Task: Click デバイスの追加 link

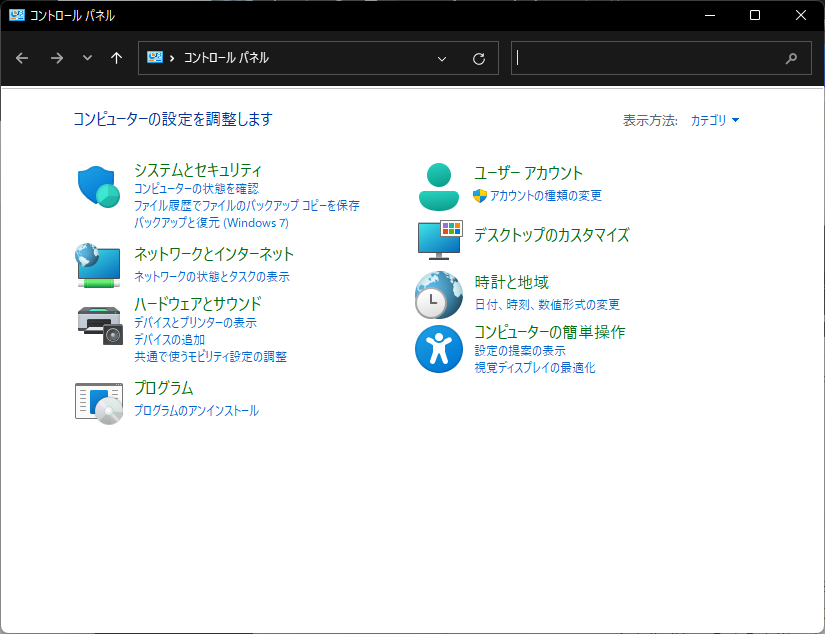Action: pos(169,339)
